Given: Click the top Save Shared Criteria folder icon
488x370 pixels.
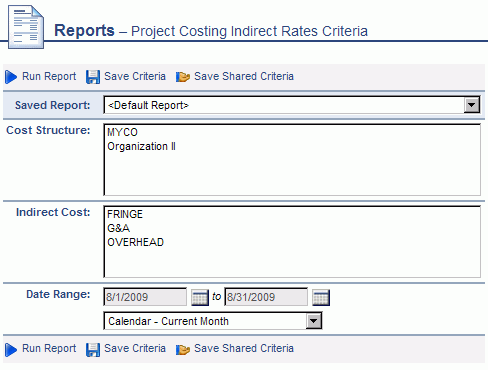Looking at the screenshot, I should (183, 77).
